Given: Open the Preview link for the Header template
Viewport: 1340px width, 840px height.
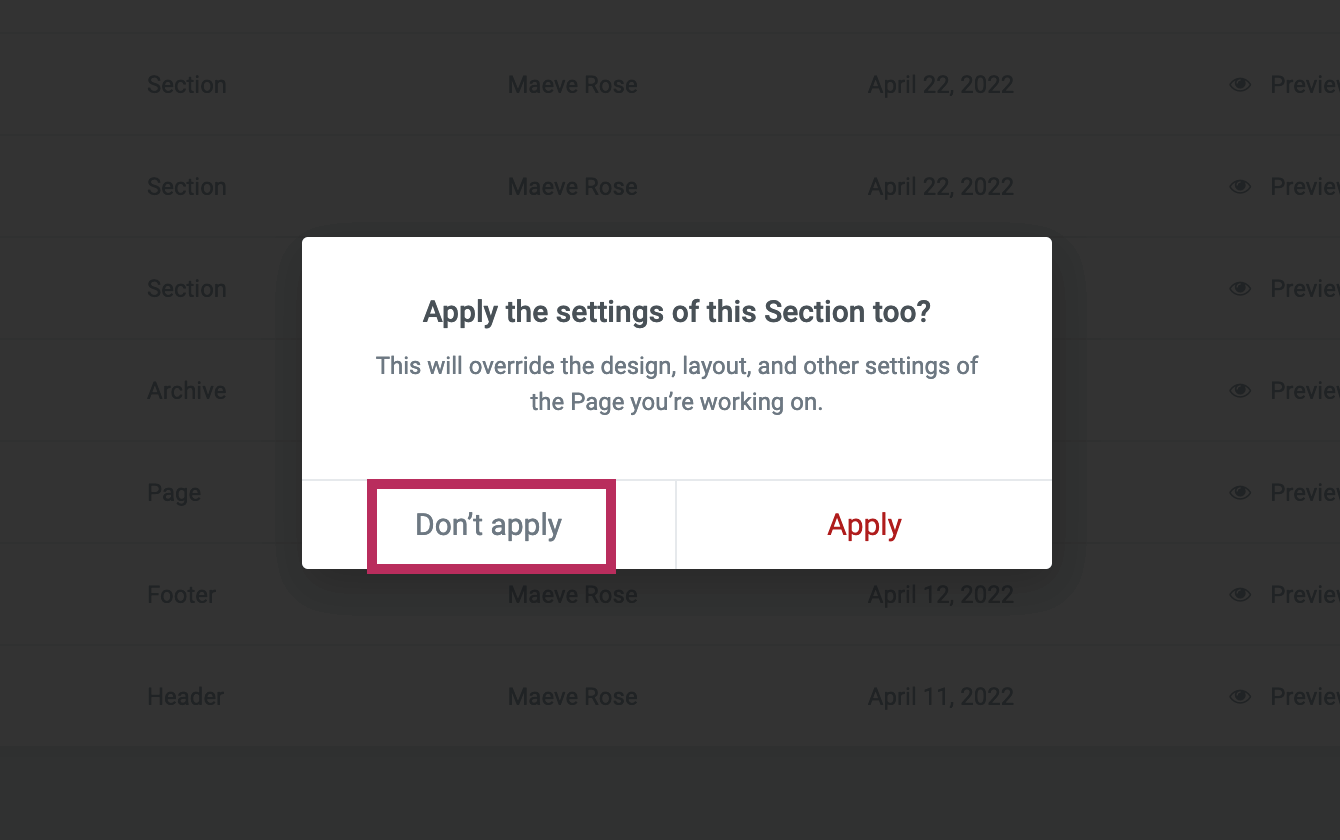Looking at the screenshot, I should pyautogui.click(x=1304, y=697).
